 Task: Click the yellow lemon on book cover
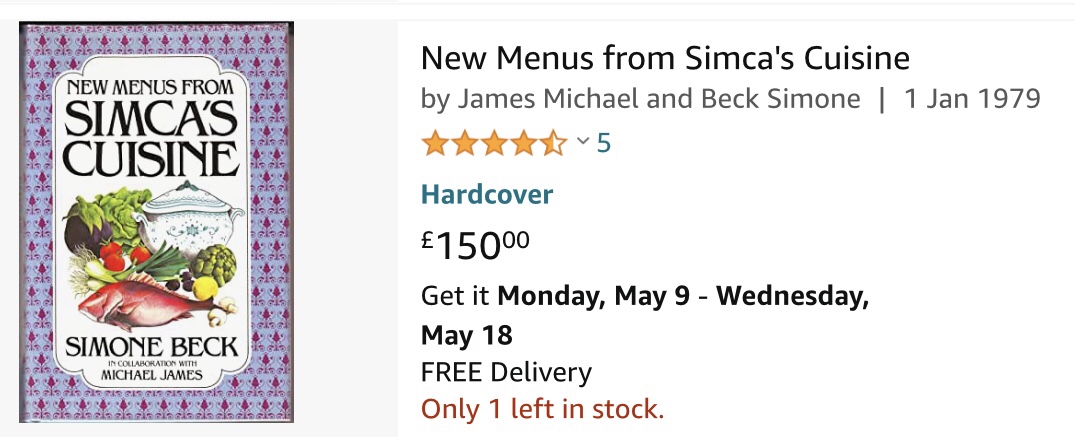point(204,290)
